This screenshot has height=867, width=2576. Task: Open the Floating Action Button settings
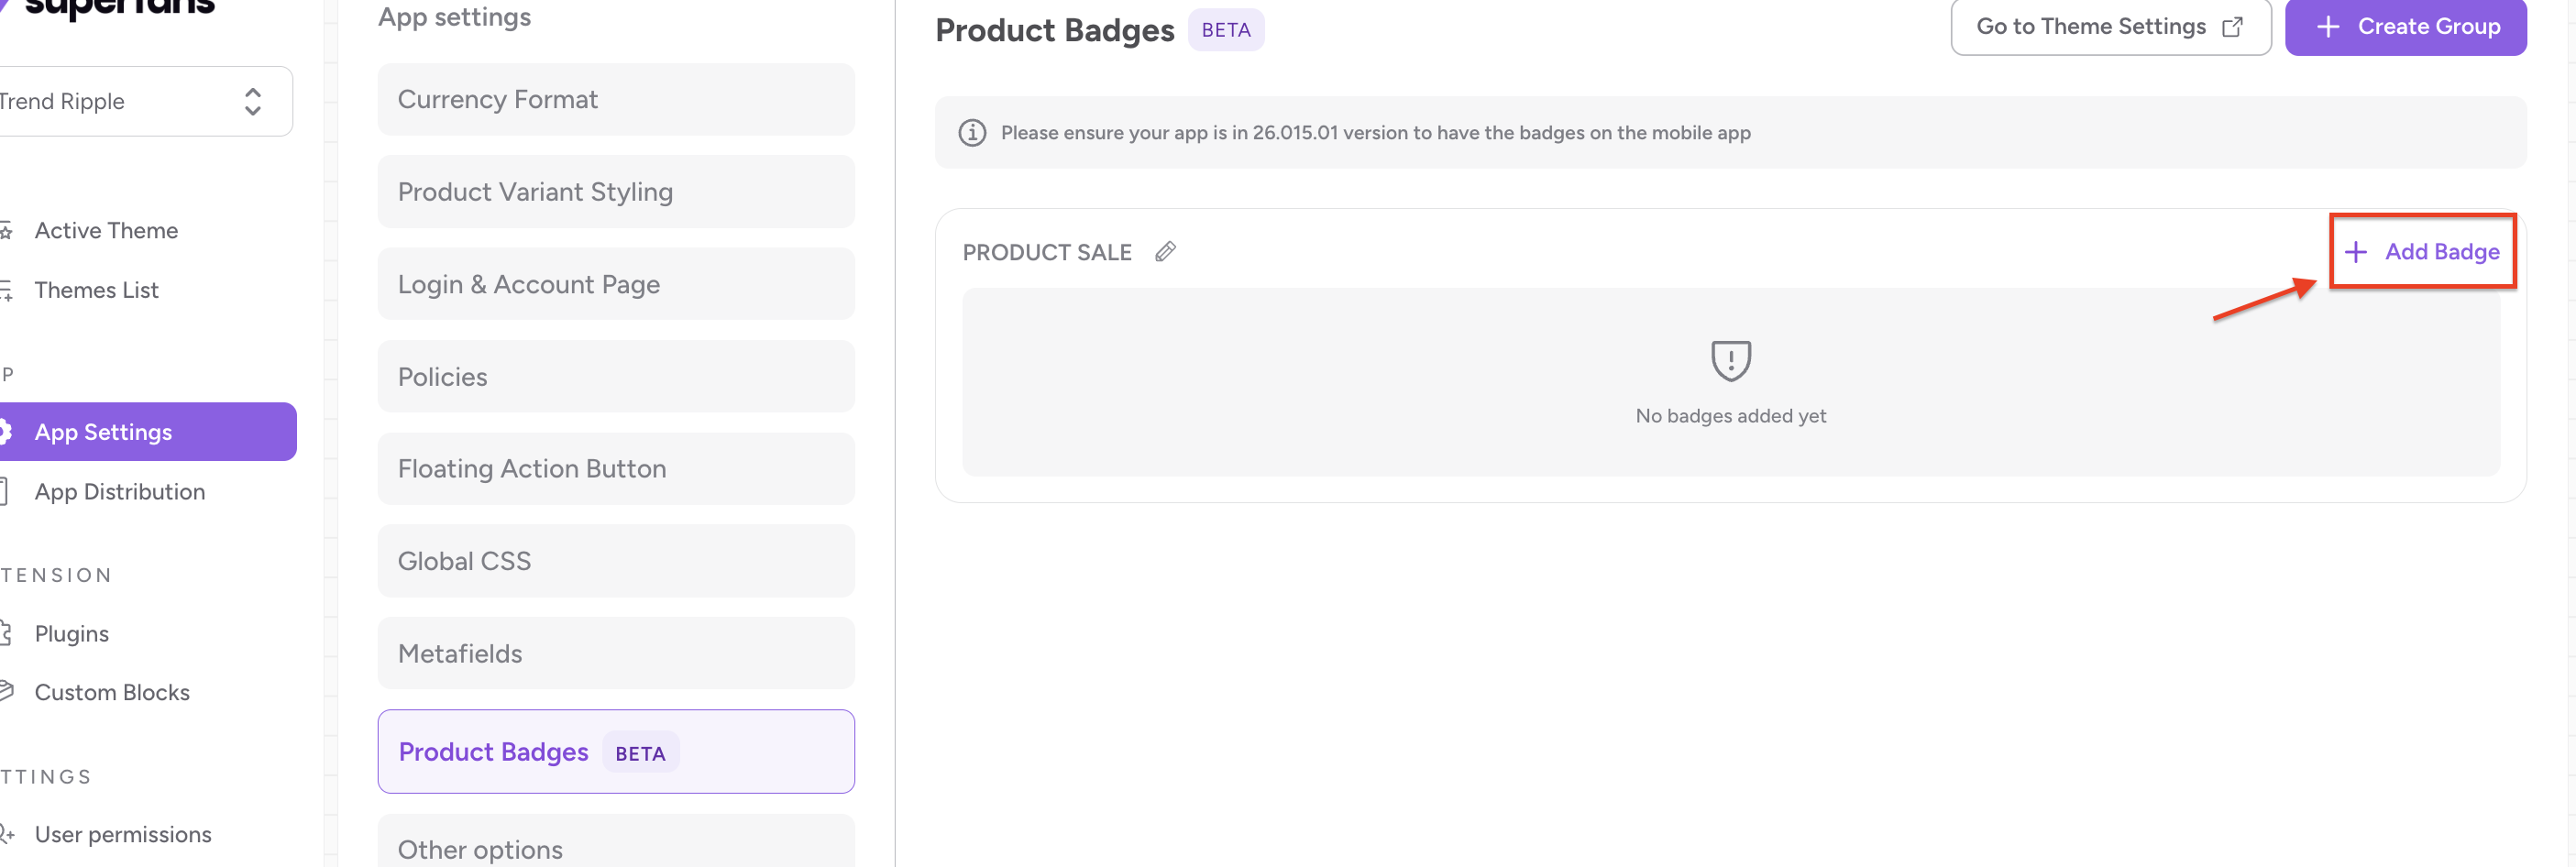pos(615,469)
